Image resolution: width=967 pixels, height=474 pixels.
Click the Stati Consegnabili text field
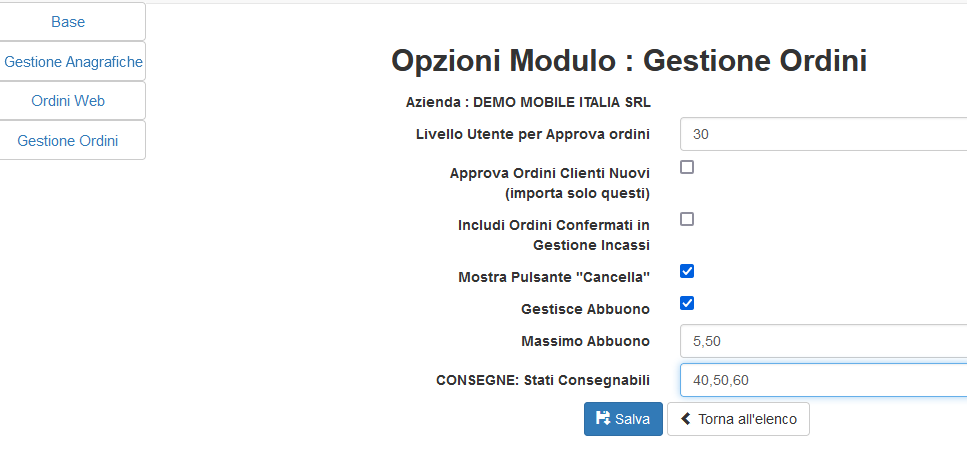[822, 380]
